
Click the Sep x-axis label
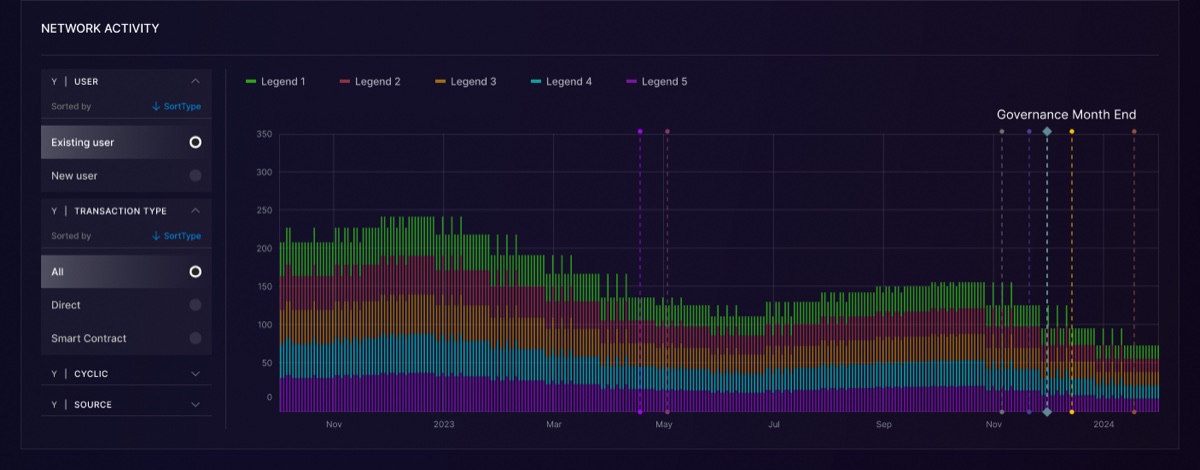(x=883, y=425)
